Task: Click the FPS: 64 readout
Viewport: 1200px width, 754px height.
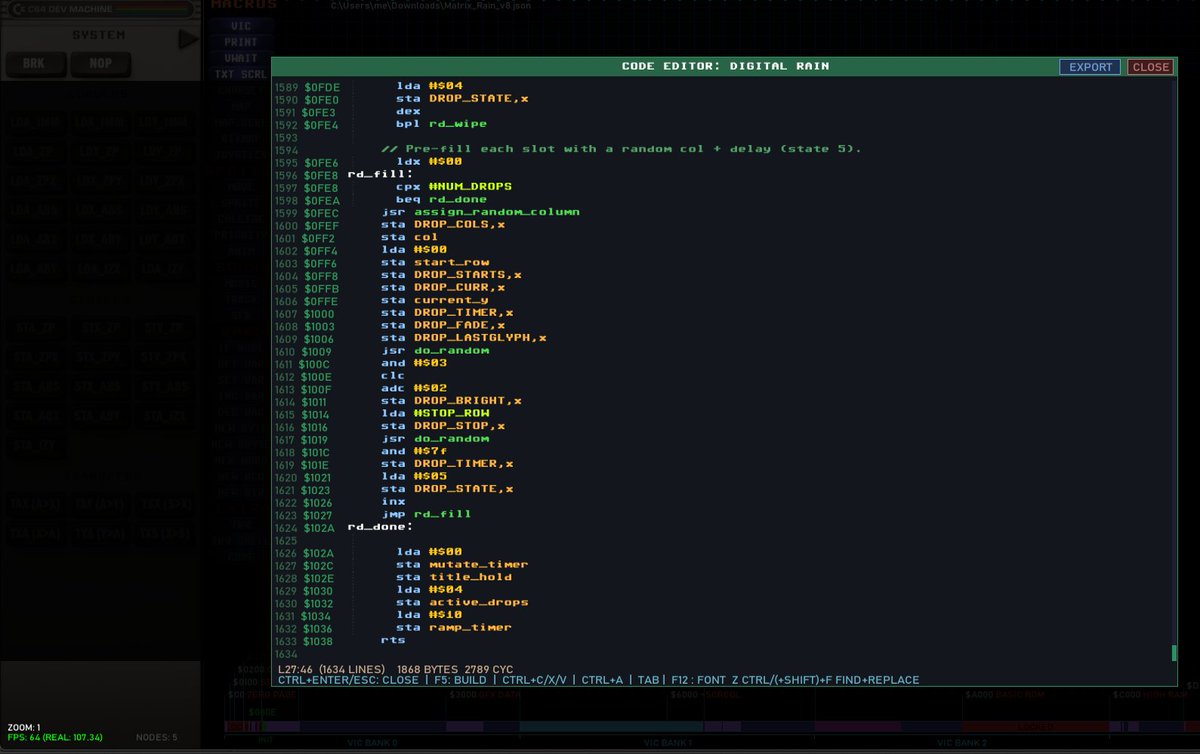Action: [x=55, y=738]
